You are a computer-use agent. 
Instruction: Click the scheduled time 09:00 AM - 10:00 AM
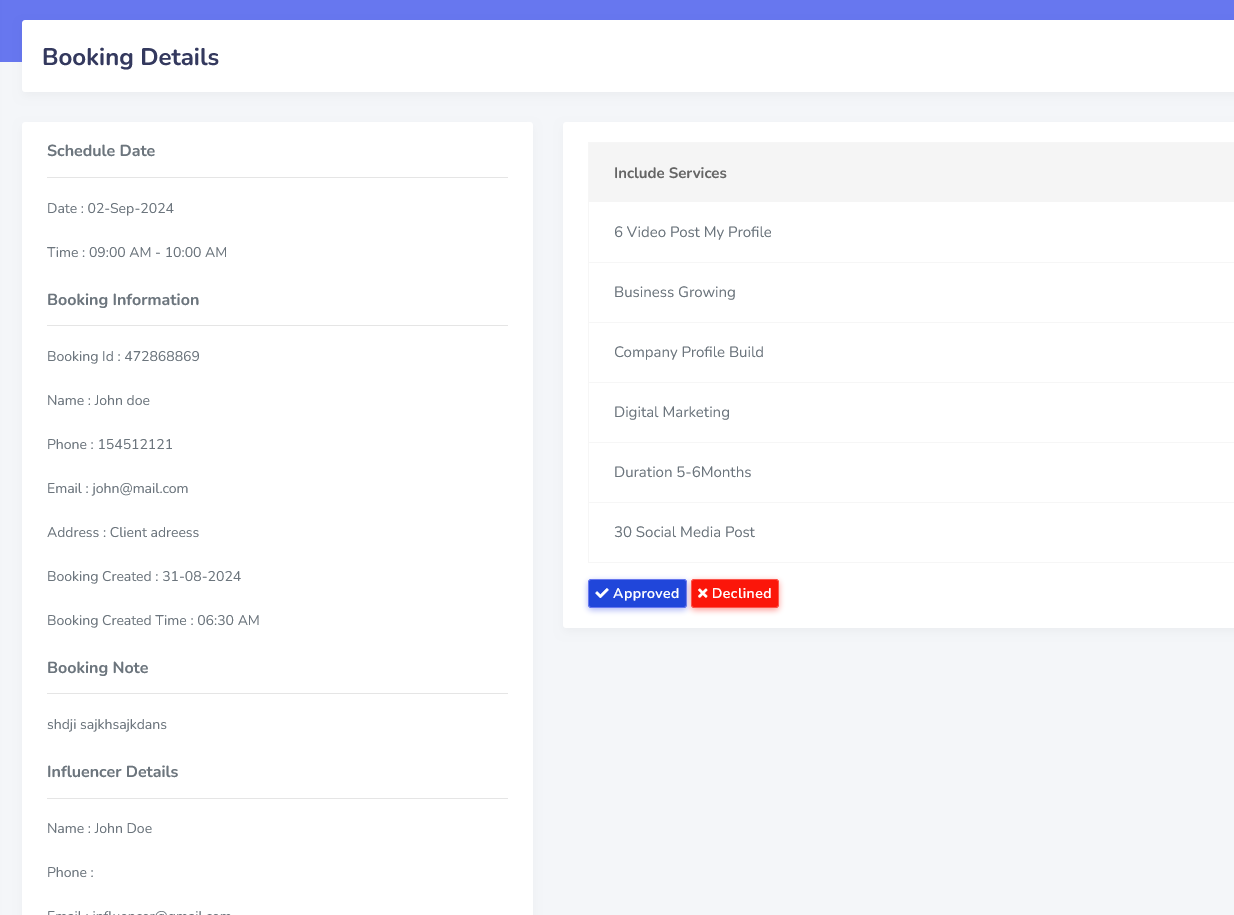coord(157,253)
